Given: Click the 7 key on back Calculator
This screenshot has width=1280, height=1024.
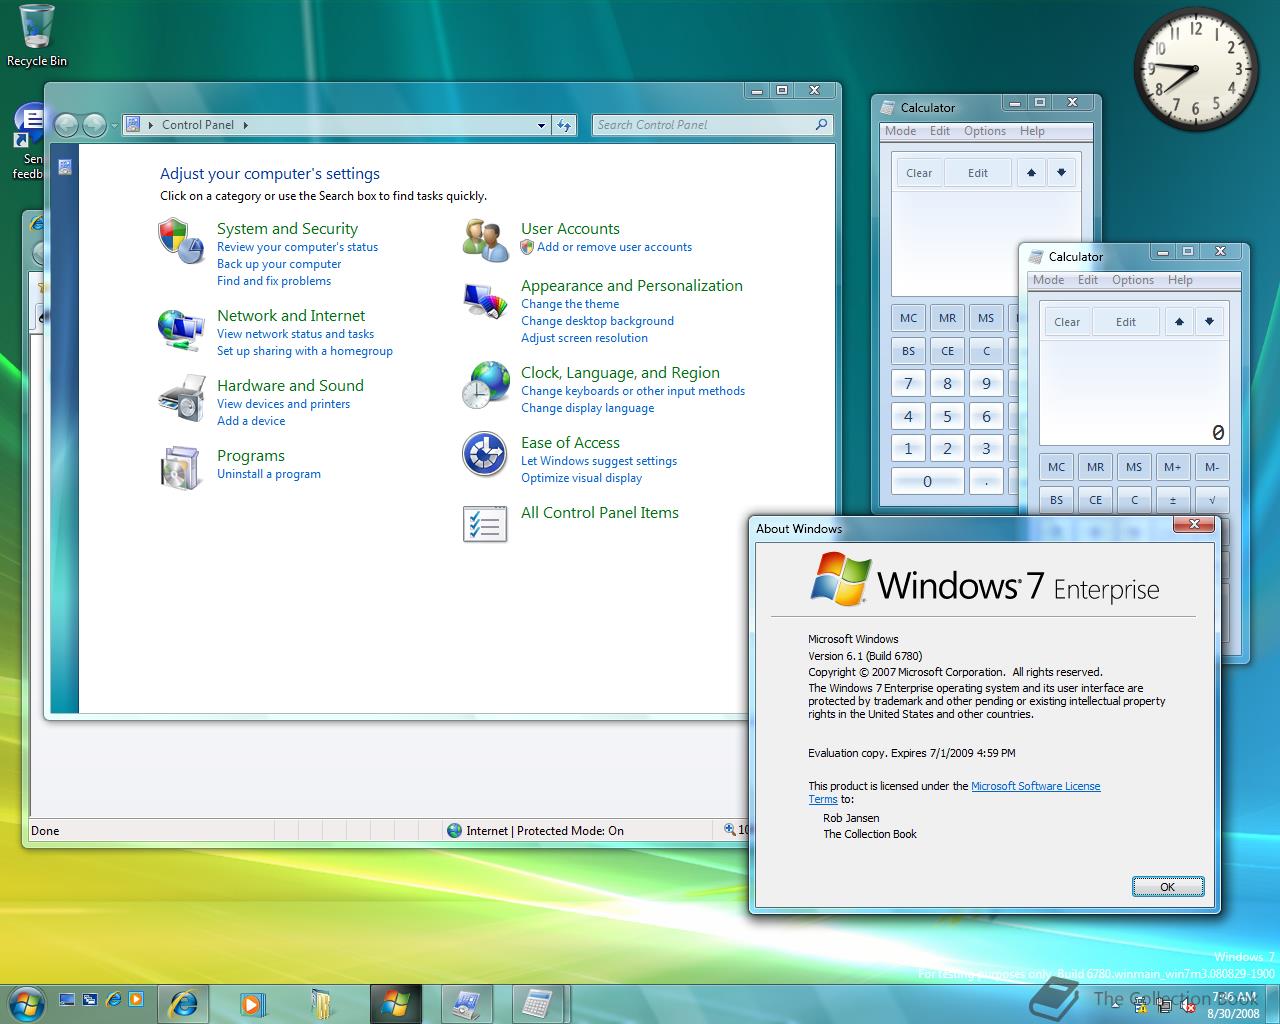Looking at the screenshot, I should click(908, 383).
